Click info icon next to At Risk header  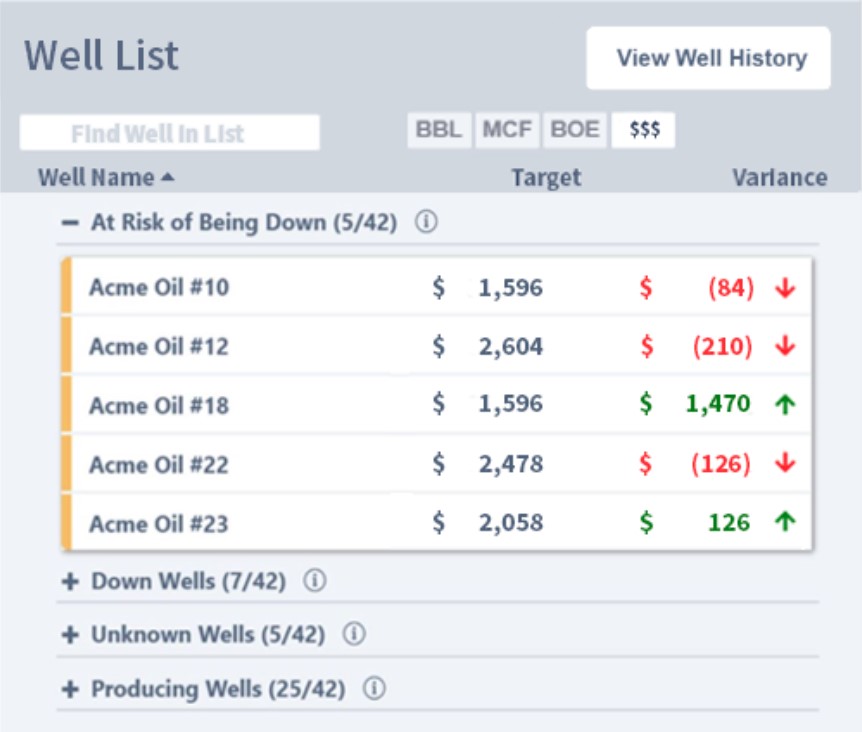pos(426,223)
